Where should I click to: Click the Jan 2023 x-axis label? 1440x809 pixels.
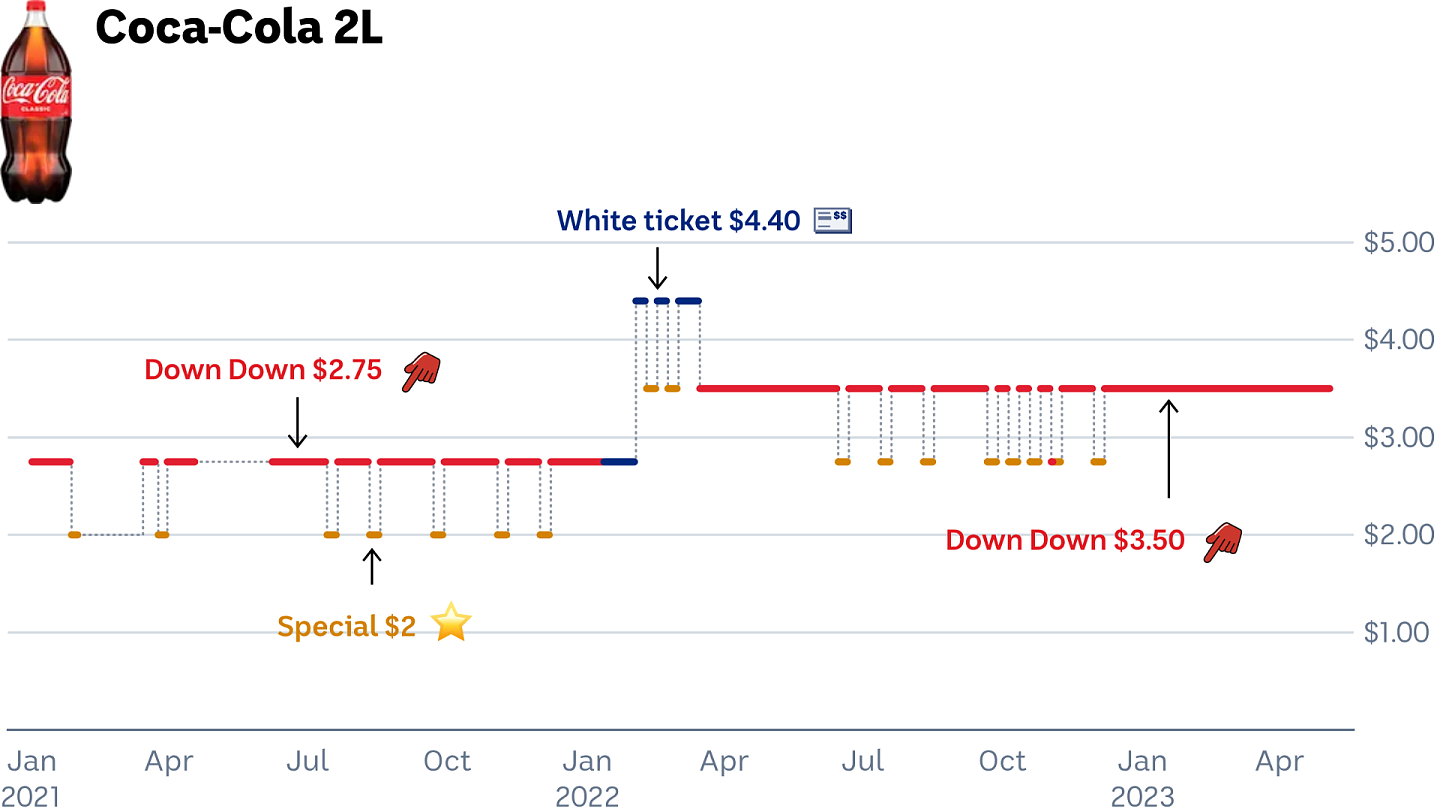[1142, 779]
